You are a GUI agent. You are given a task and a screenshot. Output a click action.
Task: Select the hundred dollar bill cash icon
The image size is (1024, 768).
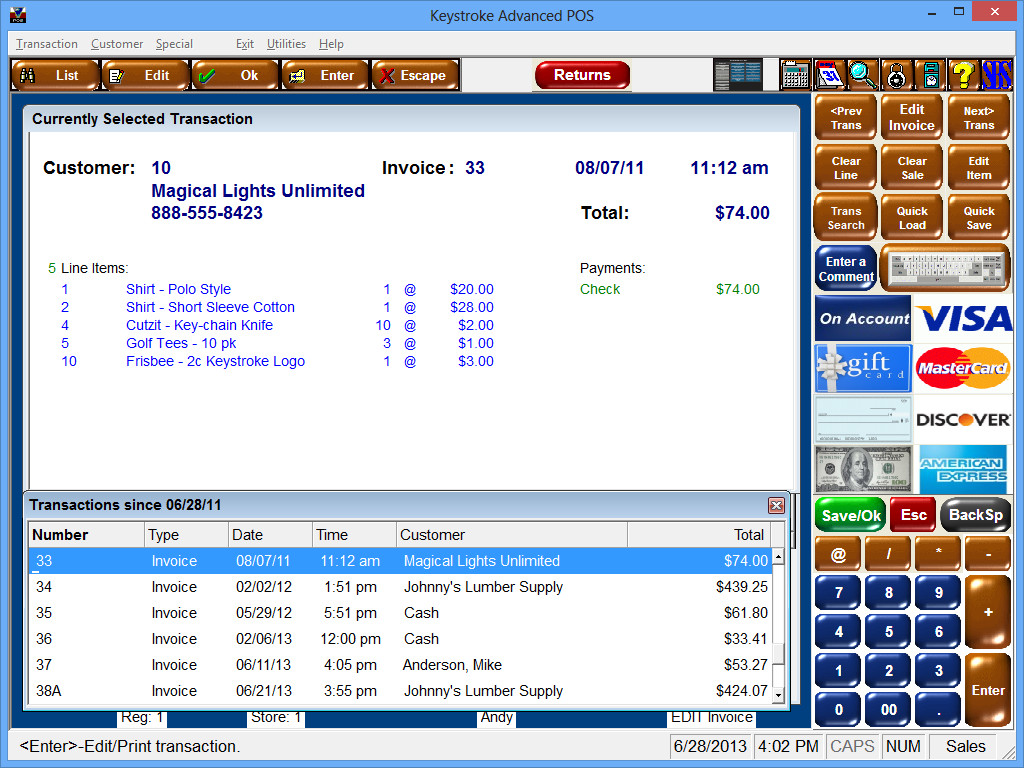[863, 470]
